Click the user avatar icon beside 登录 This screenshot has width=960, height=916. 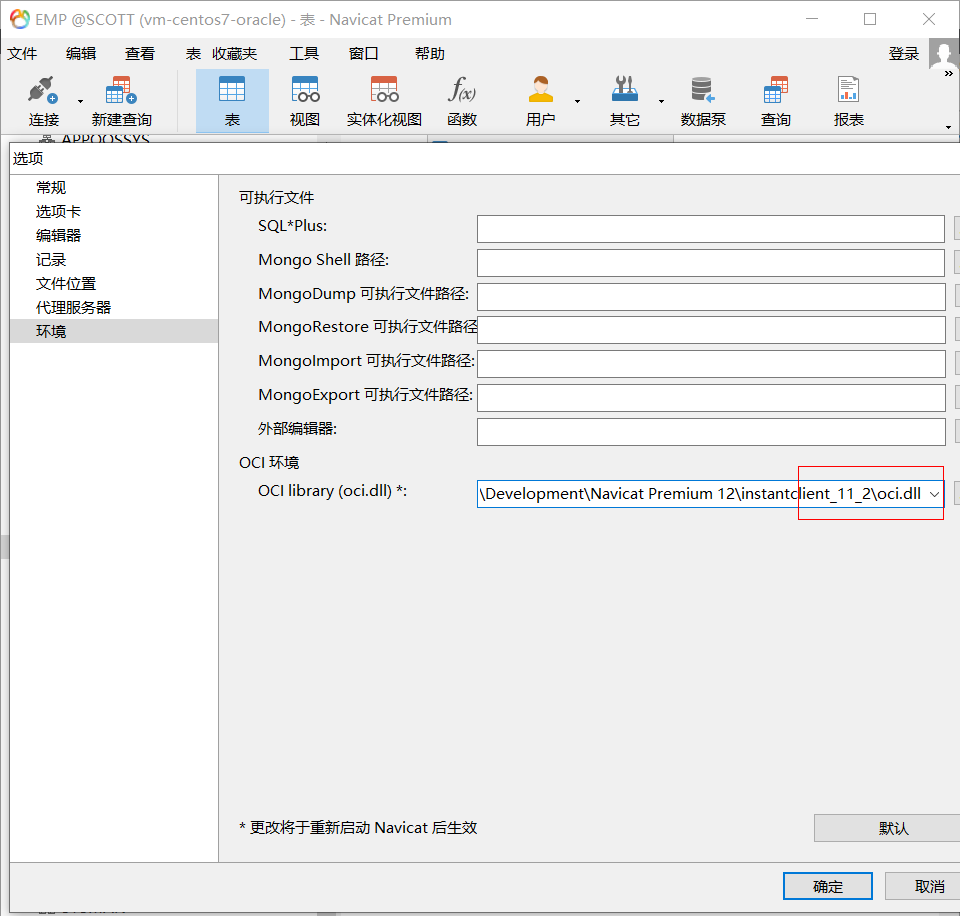(943, 54)
